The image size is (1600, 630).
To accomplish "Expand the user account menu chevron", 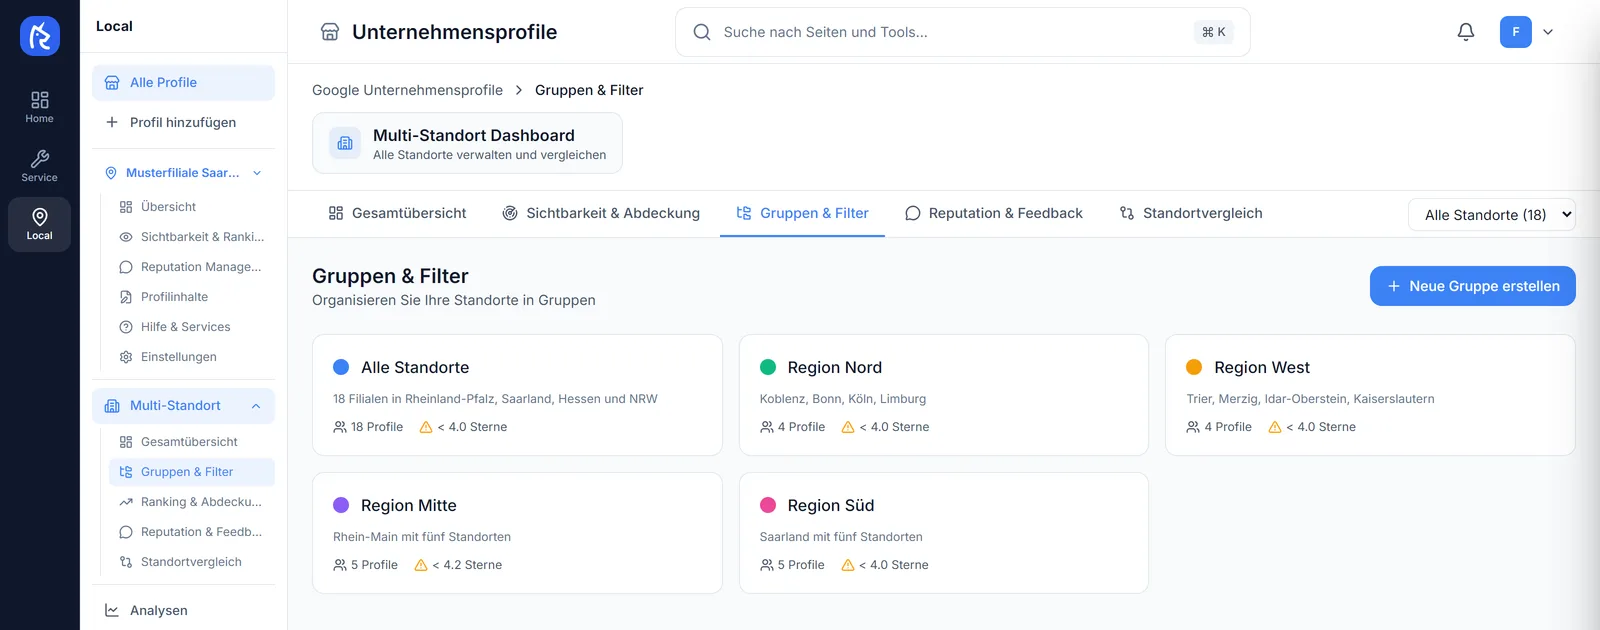I will (1548, 32).
